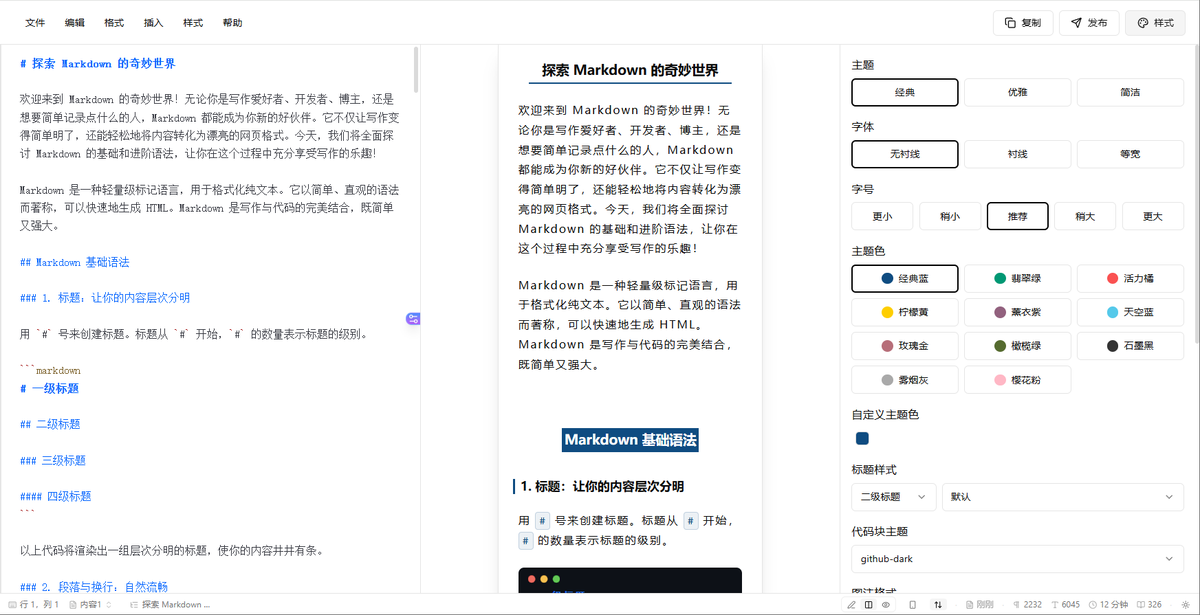This screenshot has height=615, width=1200.
Task: Click preview title '探索 Markdown 的奇妙世界'
Action: (x=630, y=71)
